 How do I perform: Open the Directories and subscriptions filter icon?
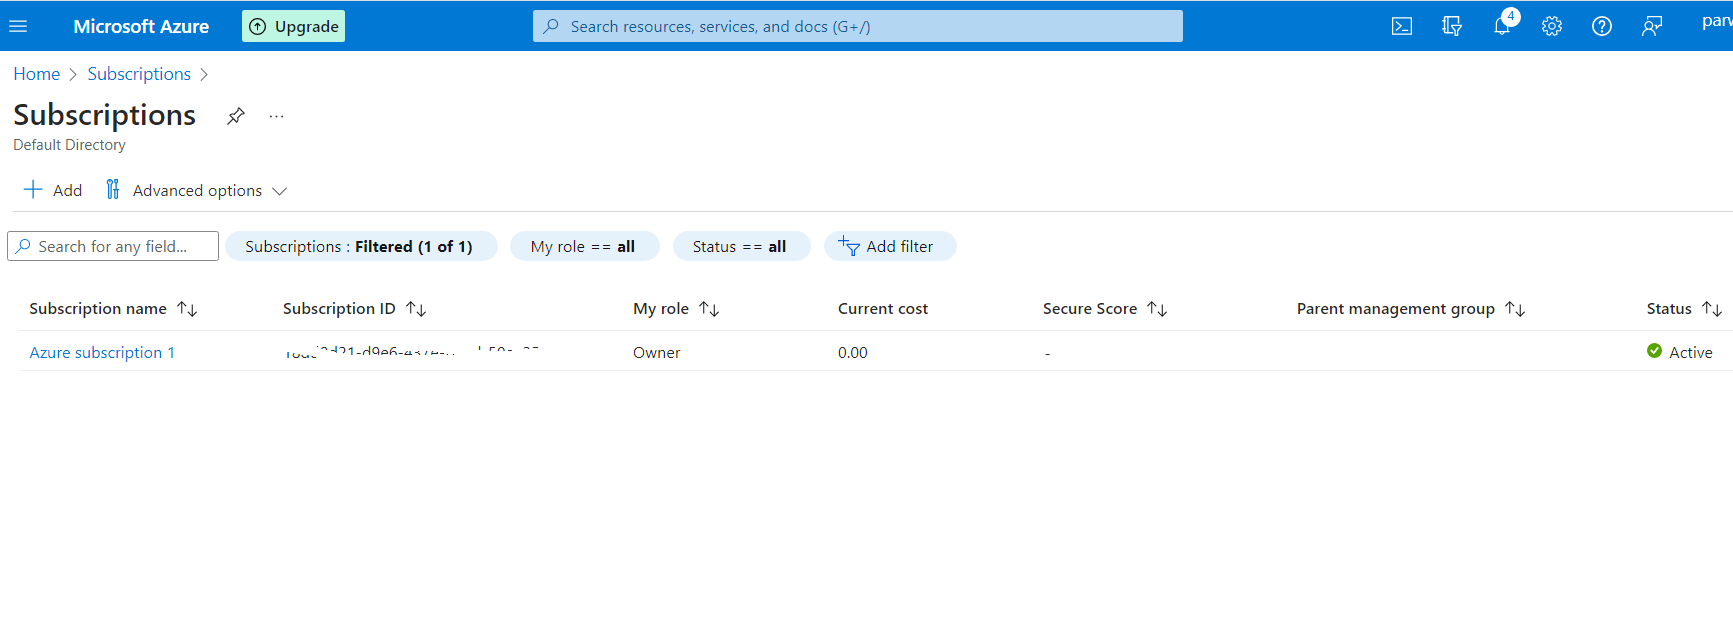point(1452,26)
